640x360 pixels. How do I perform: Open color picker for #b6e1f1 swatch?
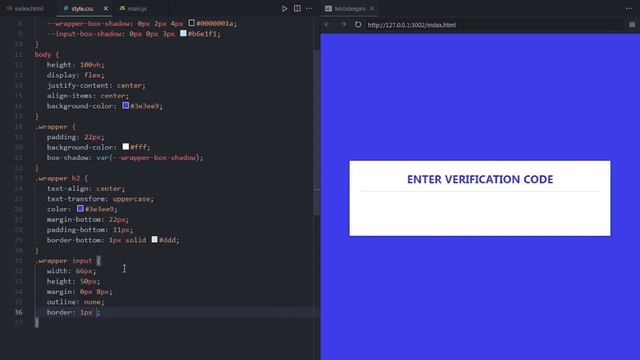coord(183,33)
